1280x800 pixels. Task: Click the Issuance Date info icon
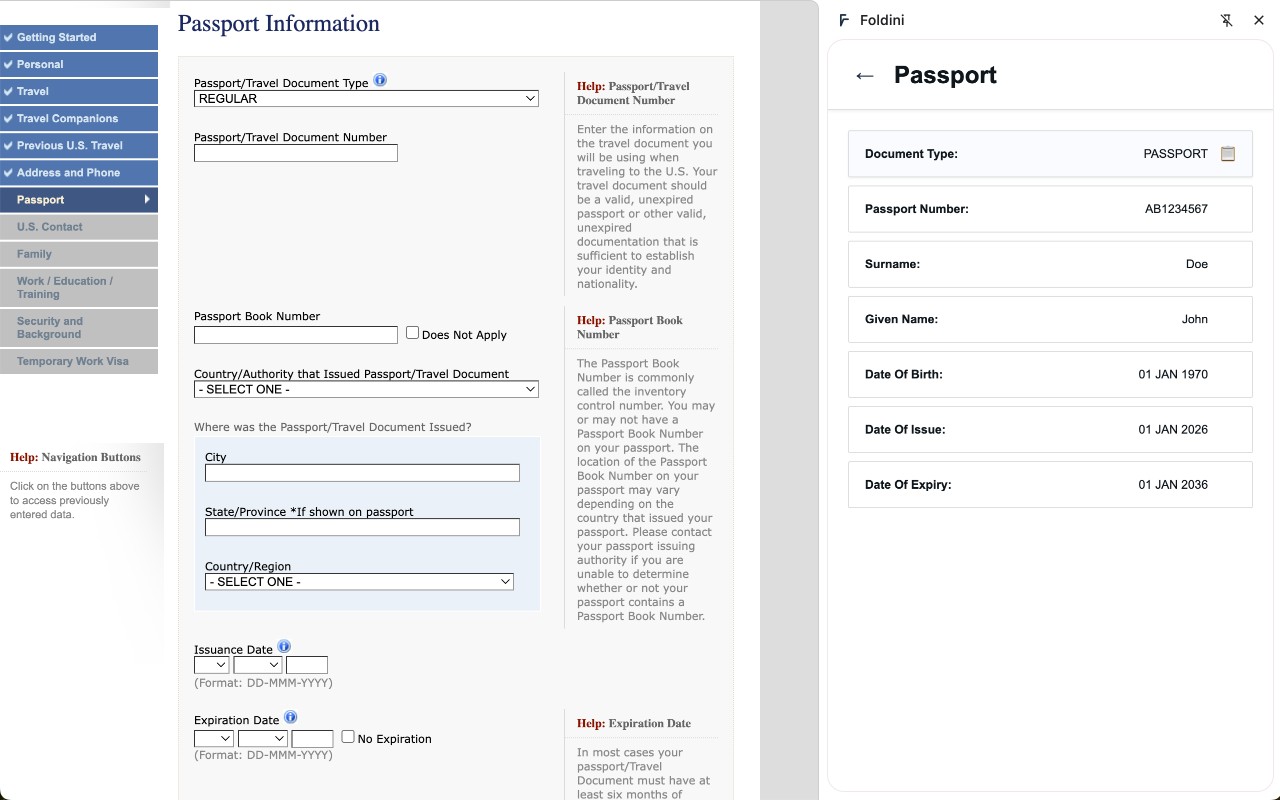[x=285, y=646]
